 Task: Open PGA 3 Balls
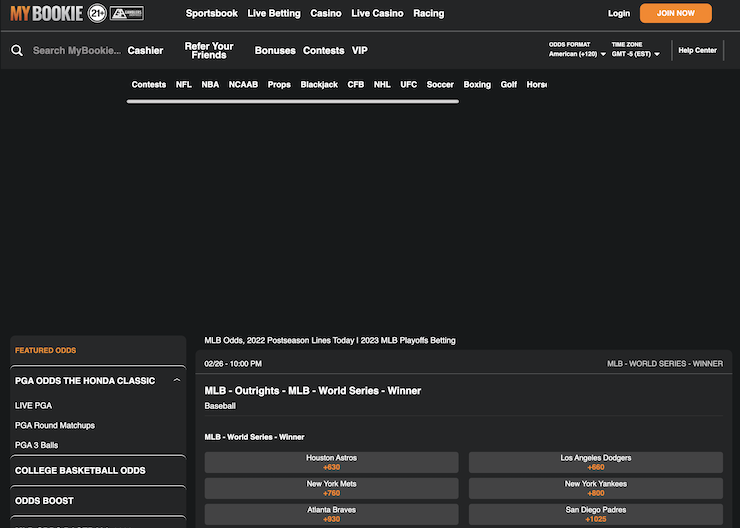(36, 445)
